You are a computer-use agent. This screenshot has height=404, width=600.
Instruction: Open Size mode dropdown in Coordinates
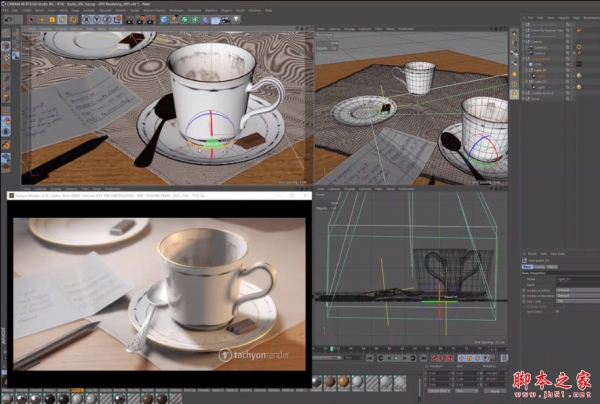[466, 391]
